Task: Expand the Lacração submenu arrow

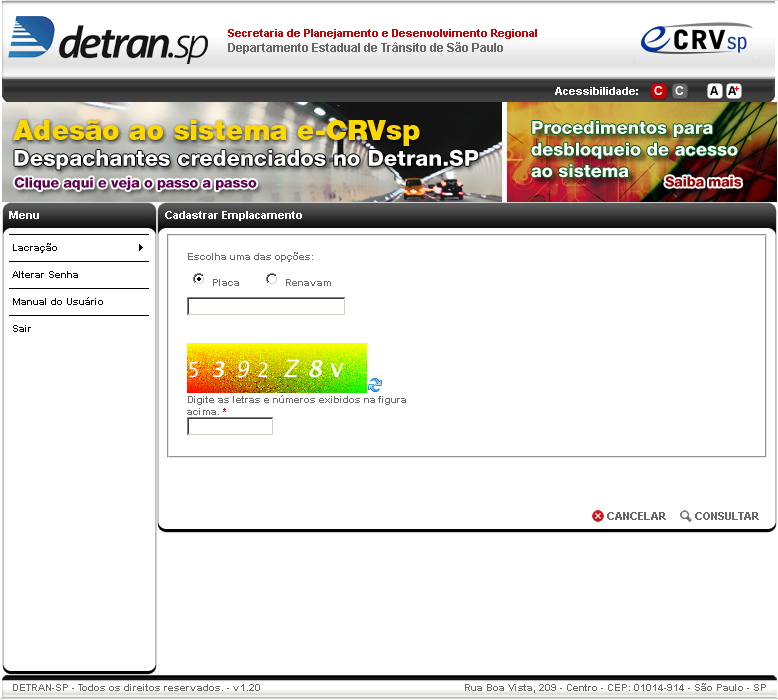Action: pos(141,248)
